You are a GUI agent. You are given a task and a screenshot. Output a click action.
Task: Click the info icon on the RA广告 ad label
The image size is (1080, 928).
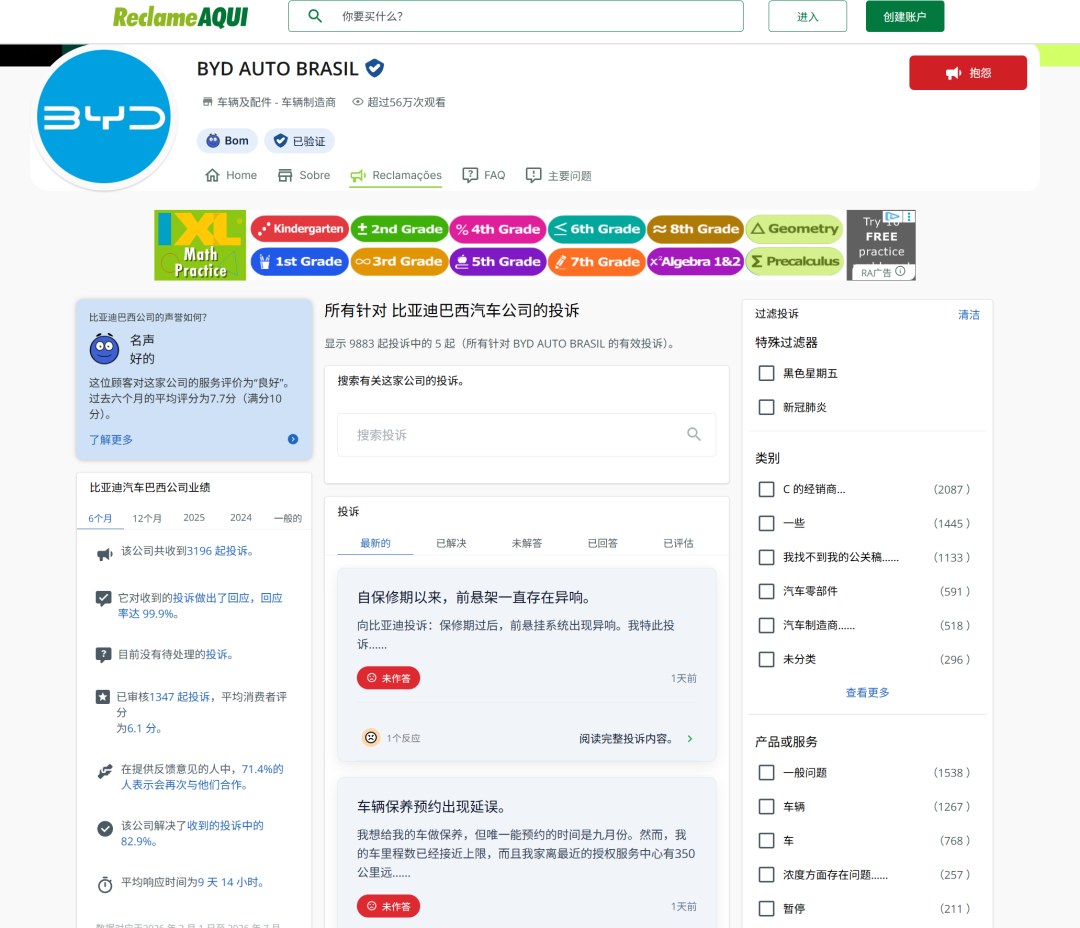coord(900,271)
